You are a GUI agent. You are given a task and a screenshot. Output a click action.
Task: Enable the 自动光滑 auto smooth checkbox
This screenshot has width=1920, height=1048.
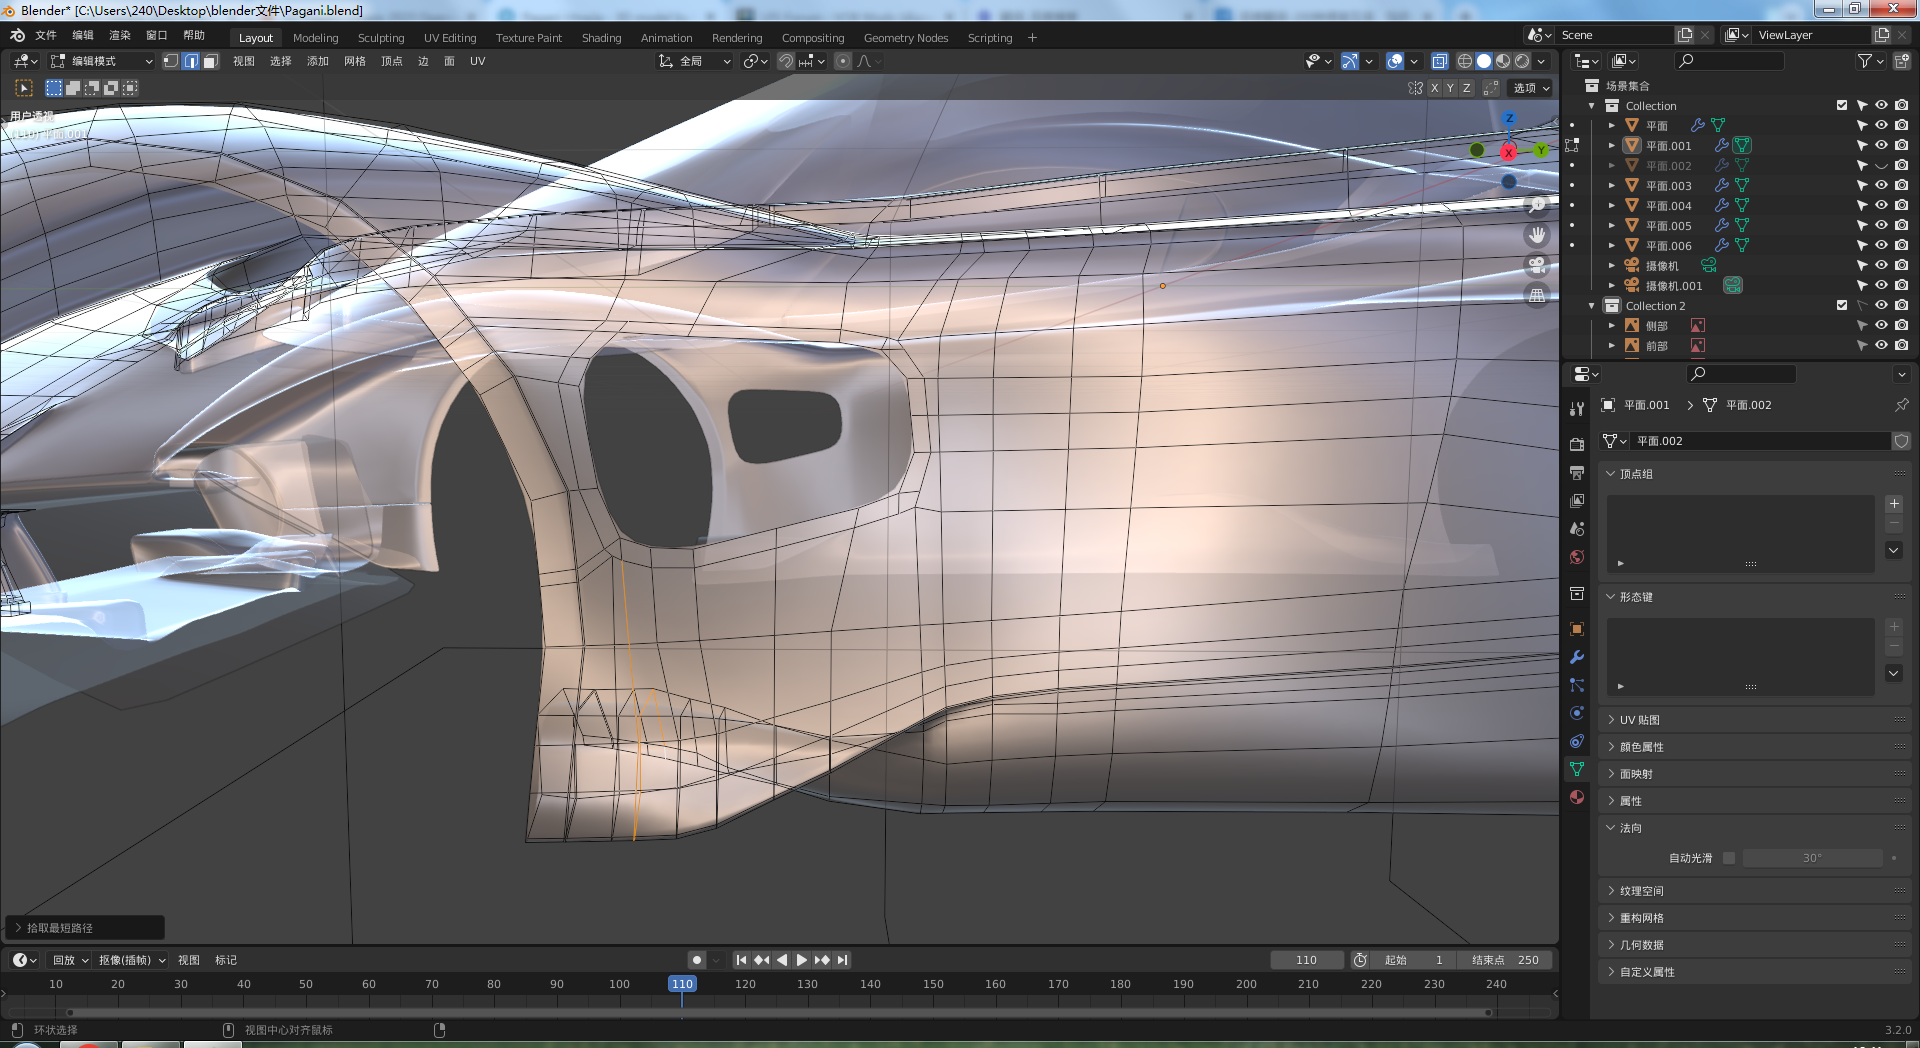[1729, 858]
